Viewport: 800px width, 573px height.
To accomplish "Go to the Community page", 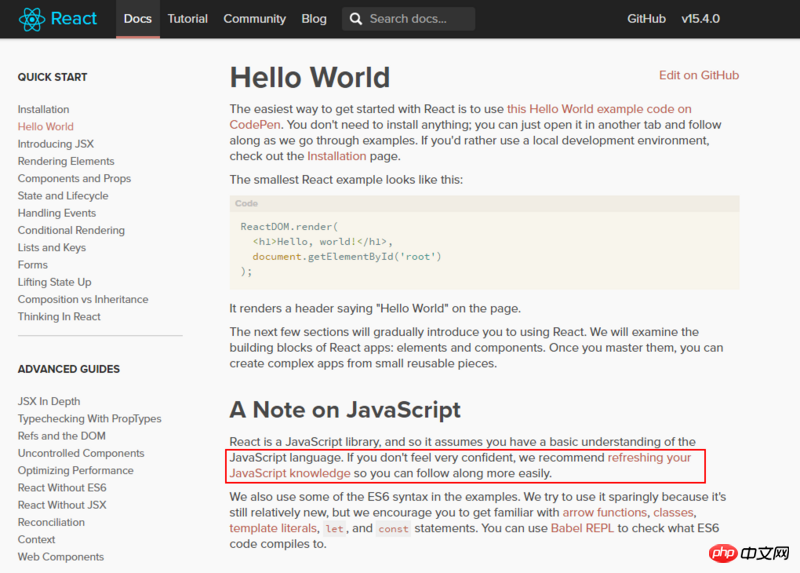I will pos(255,19).
